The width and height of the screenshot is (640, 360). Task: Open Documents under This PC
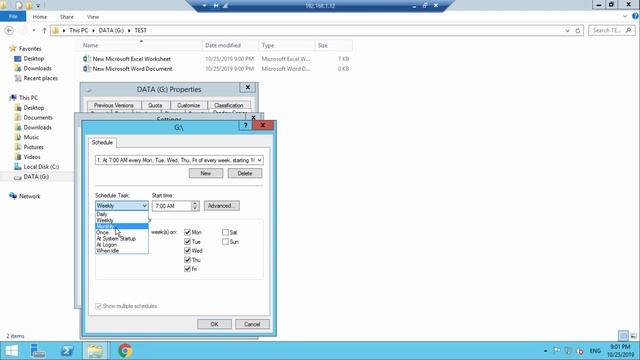[x=38, y=118]
